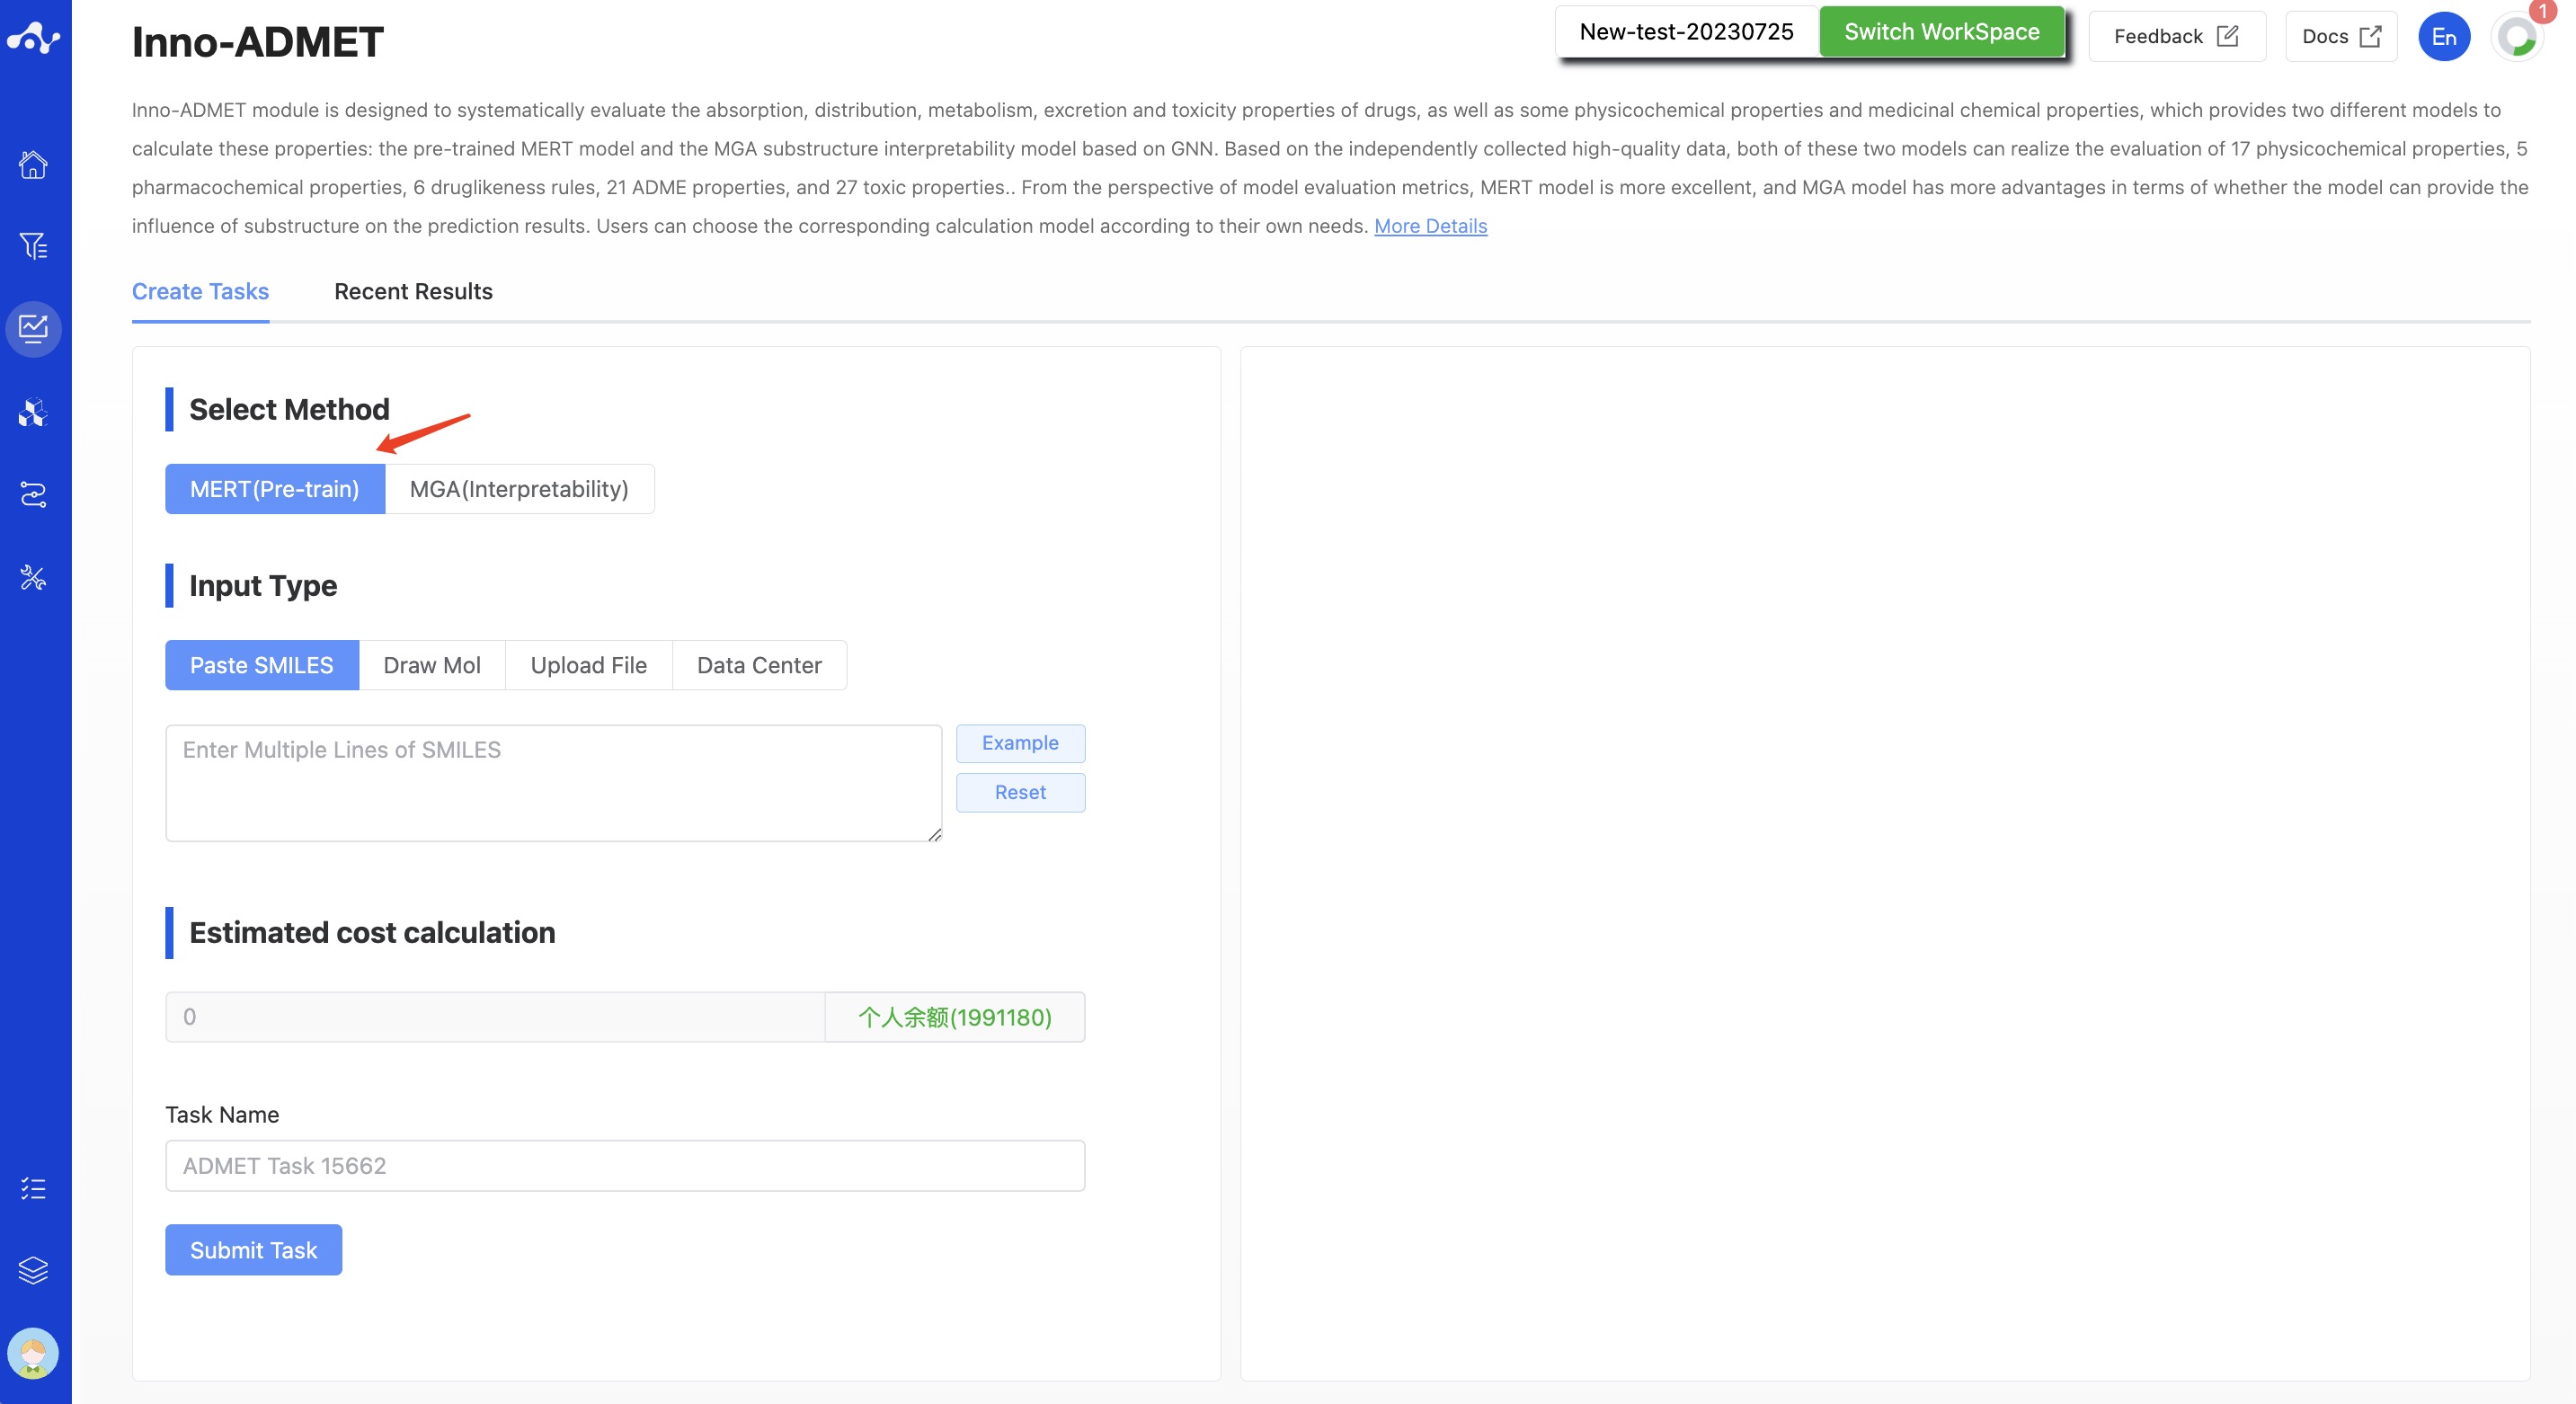This screenshot has width=2576, height=1404.
Task: Switch to the Recent Results tab
Action: point(413,291)
